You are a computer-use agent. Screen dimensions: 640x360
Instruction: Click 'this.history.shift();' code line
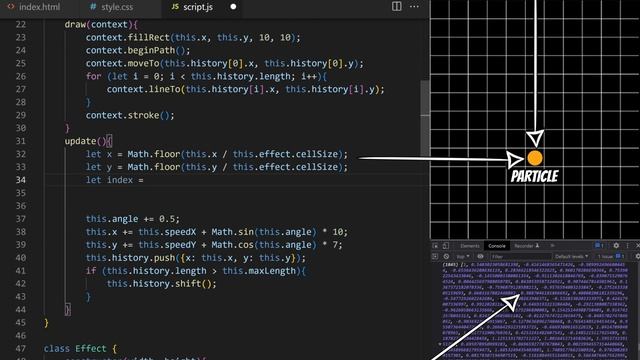[162, 284]
